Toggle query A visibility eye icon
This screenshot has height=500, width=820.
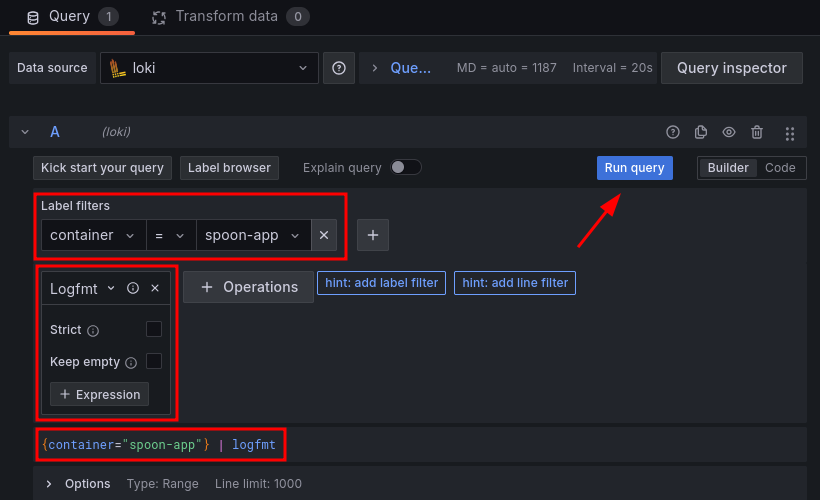point(729,132)
